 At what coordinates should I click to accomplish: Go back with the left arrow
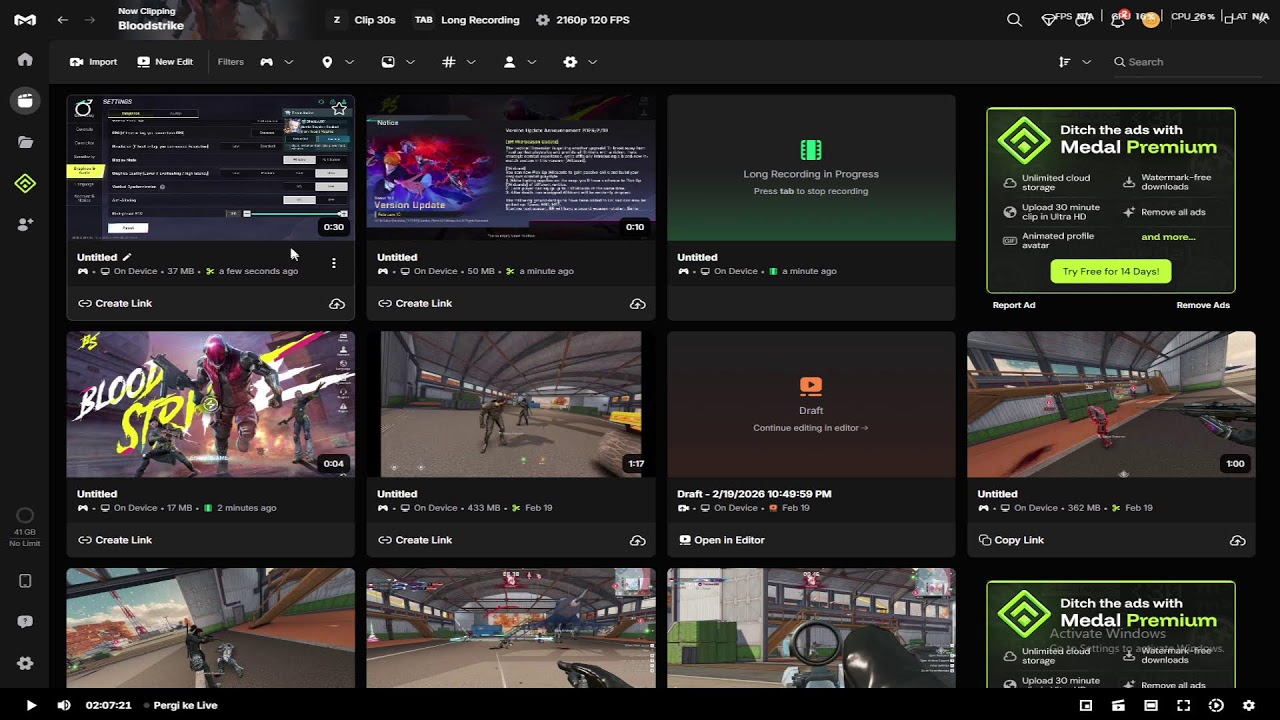pyautogui.click(x=63, y=20)
